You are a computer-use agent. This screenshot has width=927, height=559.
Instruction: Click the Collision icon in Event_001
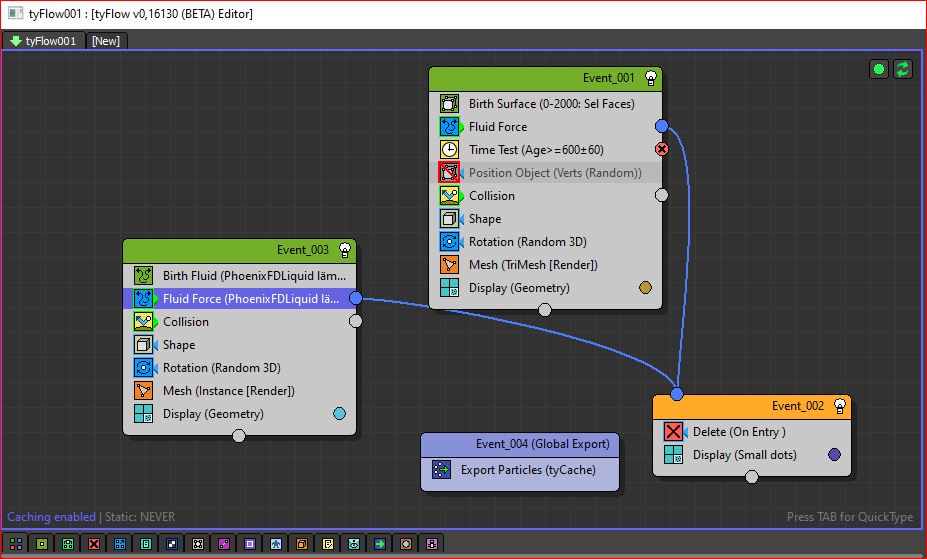pyautogui.click(x=449, y=196)
